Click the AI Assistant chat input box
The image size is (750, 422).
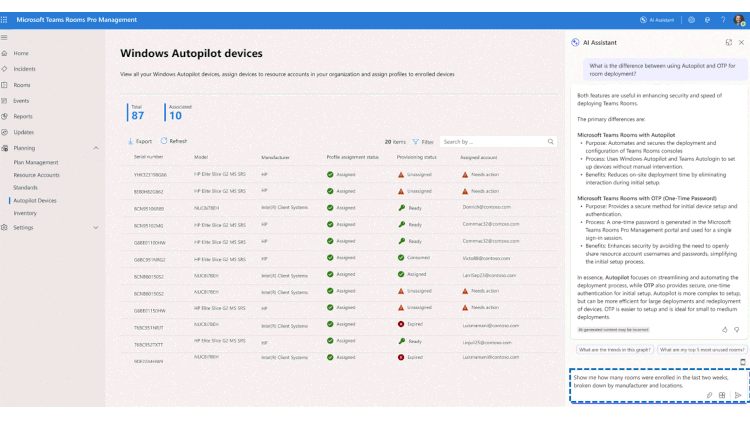pyautogui.click(x=659, y=386)
